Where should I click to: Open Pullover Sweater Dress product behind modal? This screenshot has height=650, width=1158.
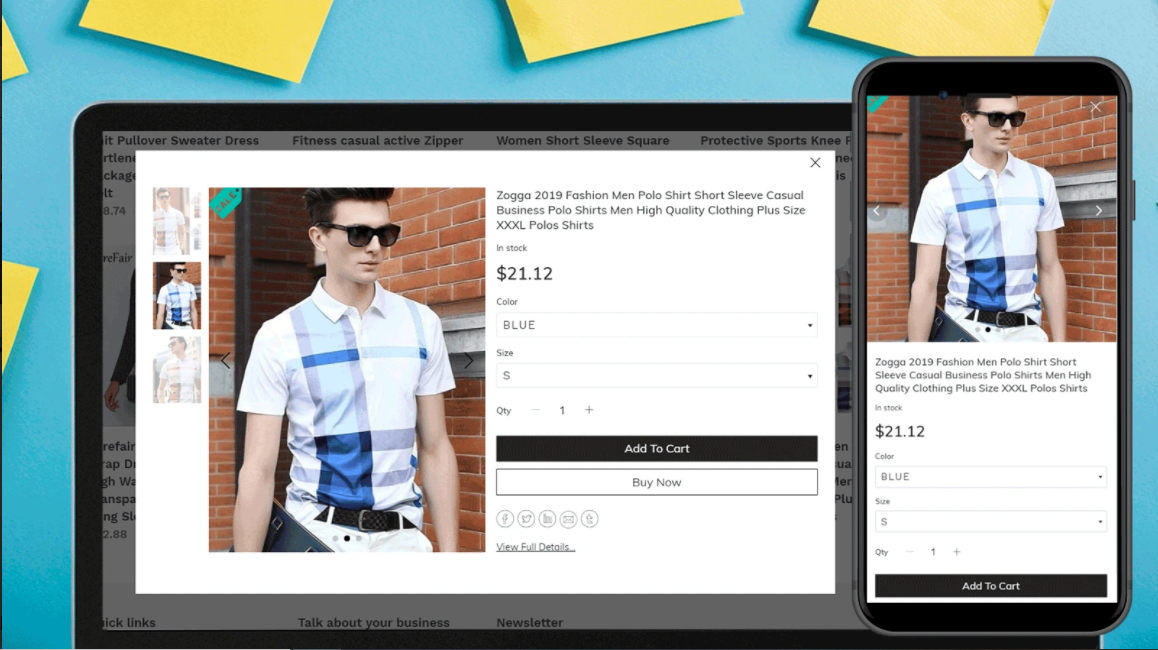point(182,140)
